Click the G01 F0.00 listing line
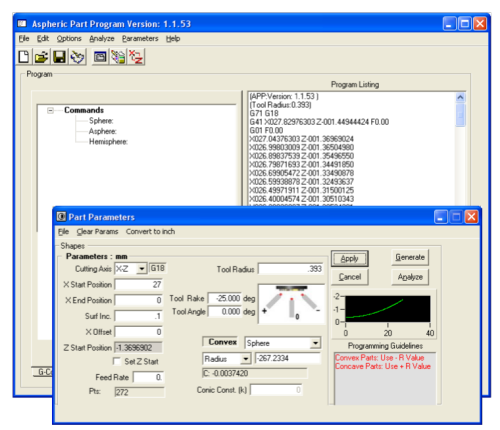The image size is (500, 430). tap(266, 130)
